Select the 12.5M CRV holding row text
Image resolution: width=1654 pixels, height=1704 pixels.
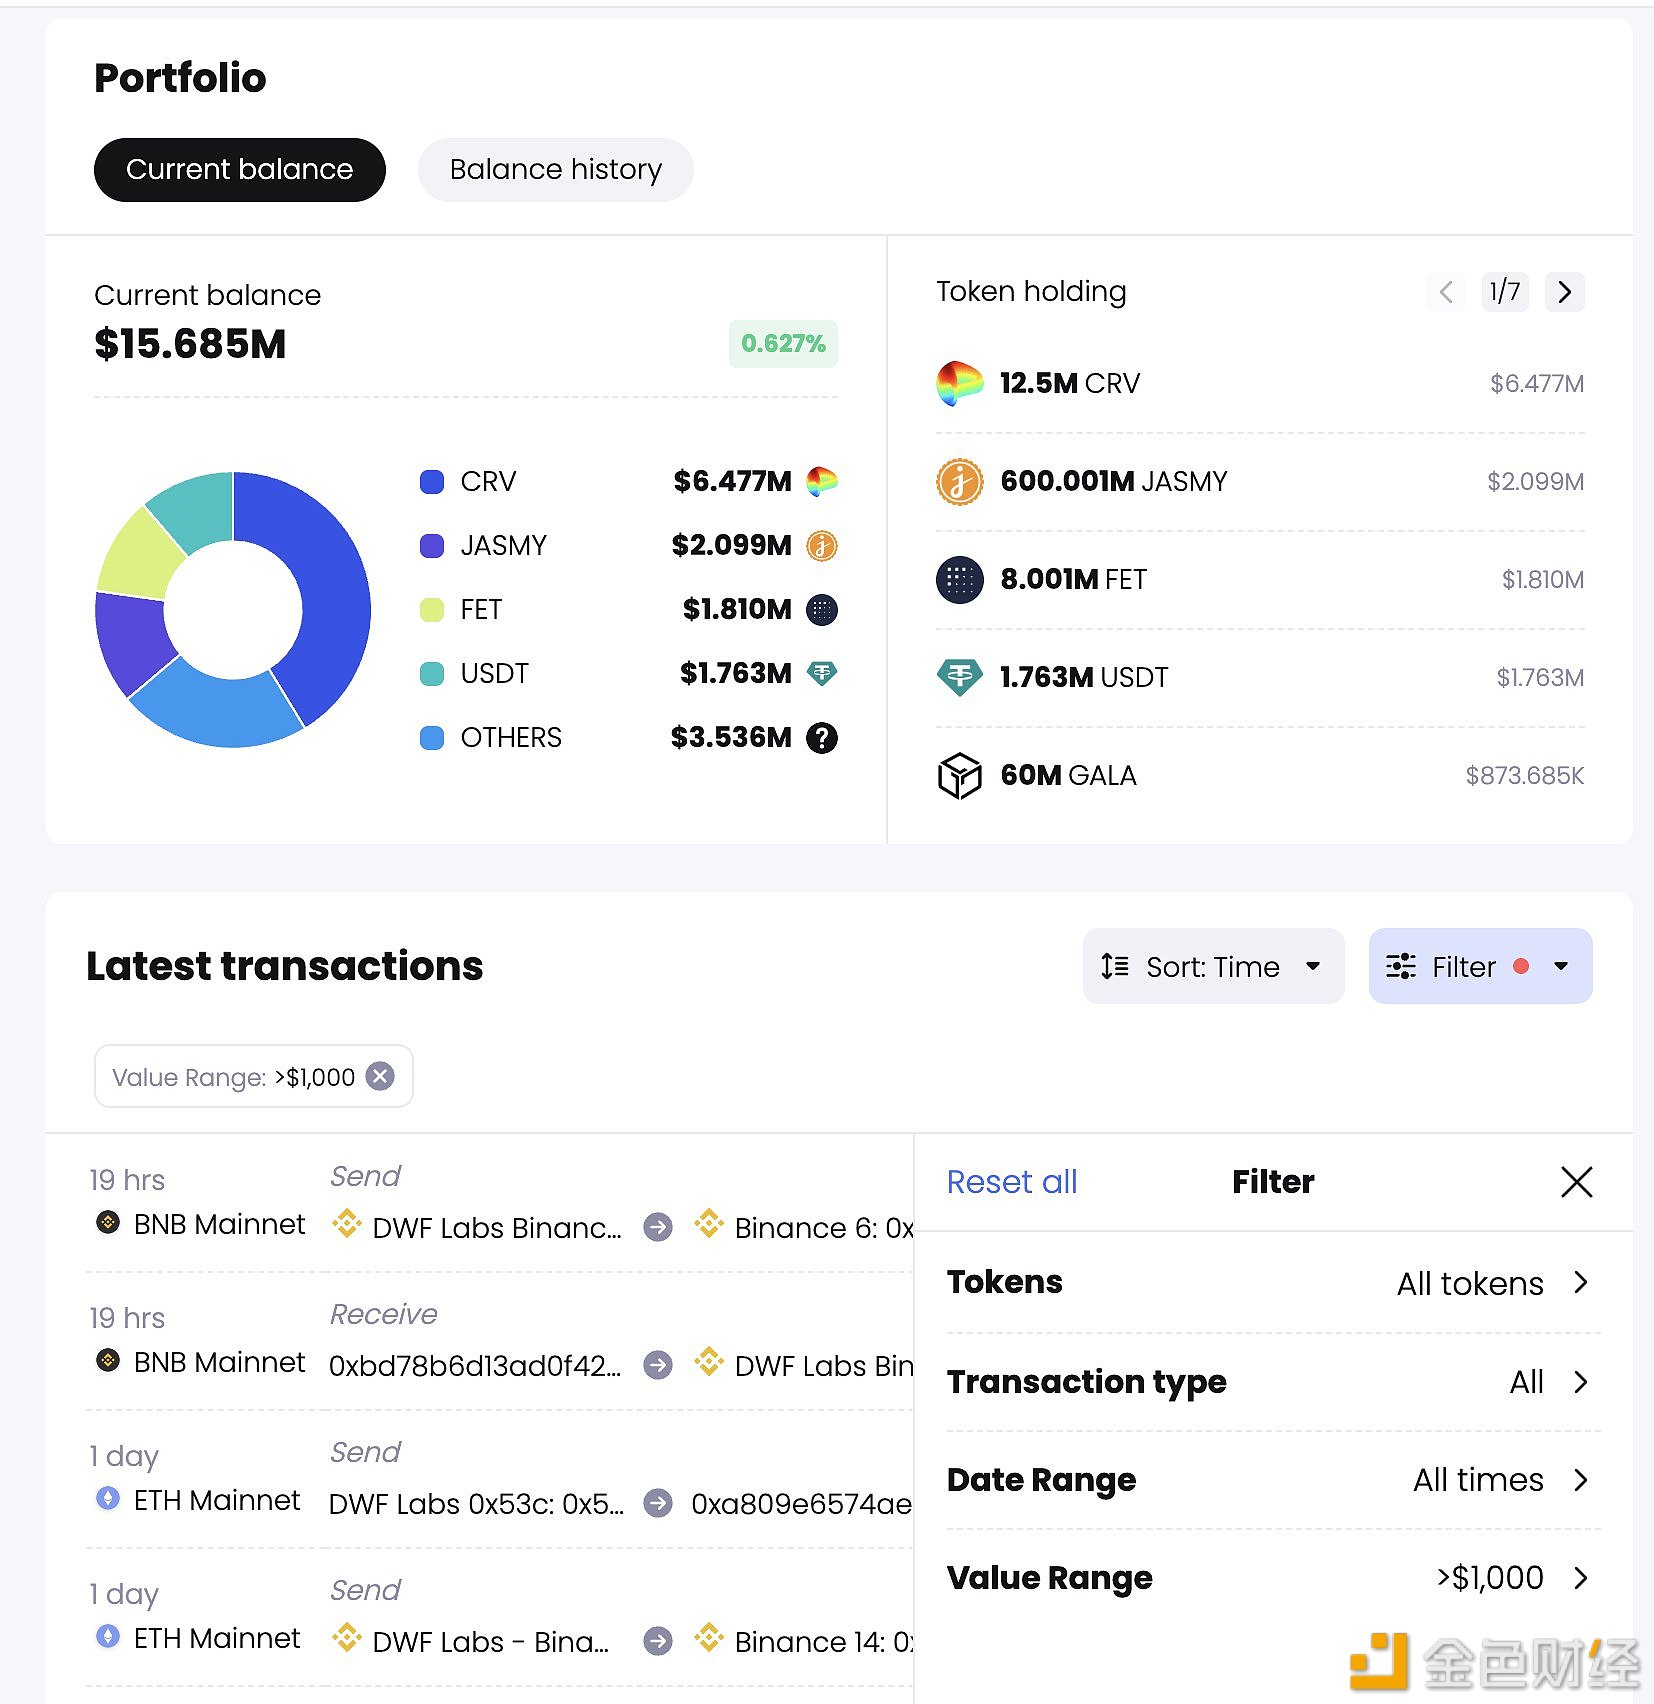[1070, 383]
